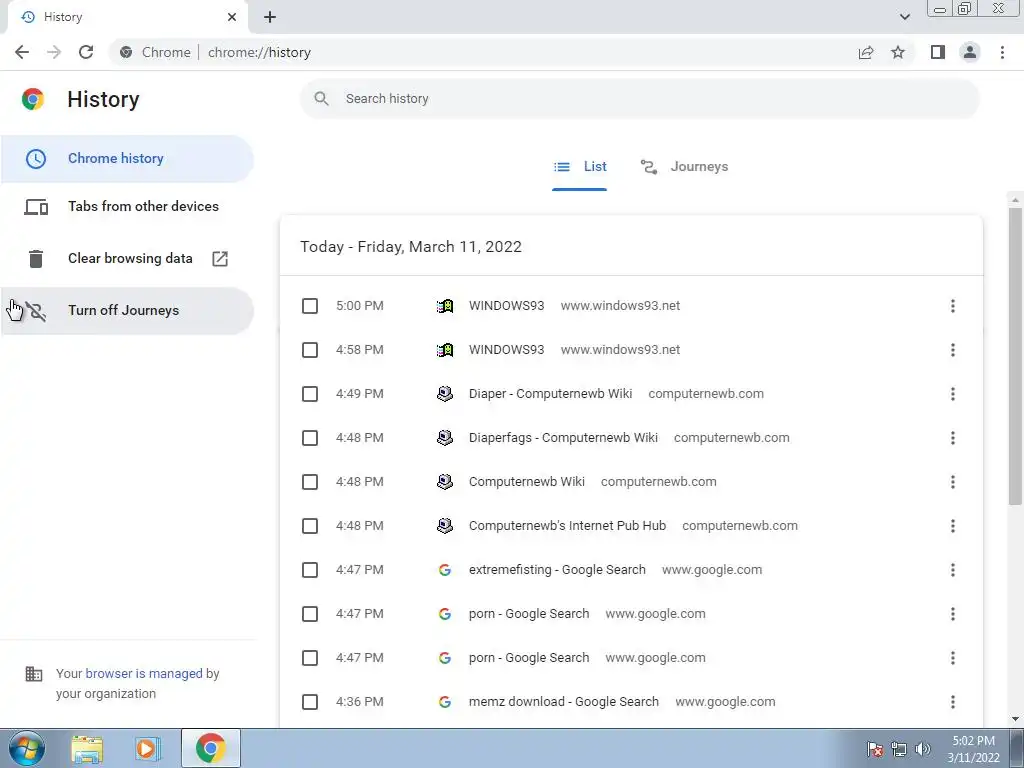Open the 5:00 PM WINDOWS93 link
The width and height of the screenshot is (1024, 768).
coord(506,306)
